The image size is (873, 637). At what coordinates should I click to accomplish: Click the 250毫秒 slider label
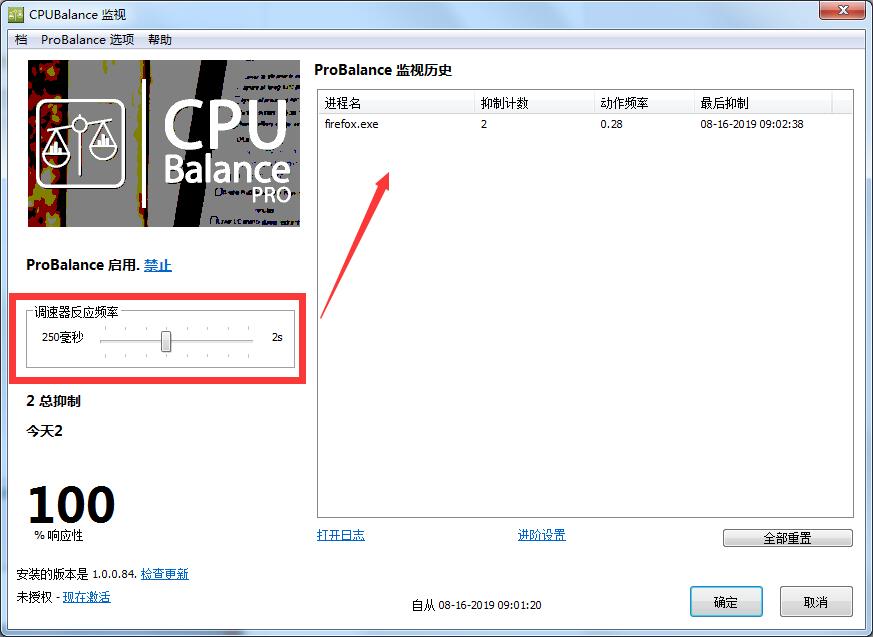click(x=62, y=337)
